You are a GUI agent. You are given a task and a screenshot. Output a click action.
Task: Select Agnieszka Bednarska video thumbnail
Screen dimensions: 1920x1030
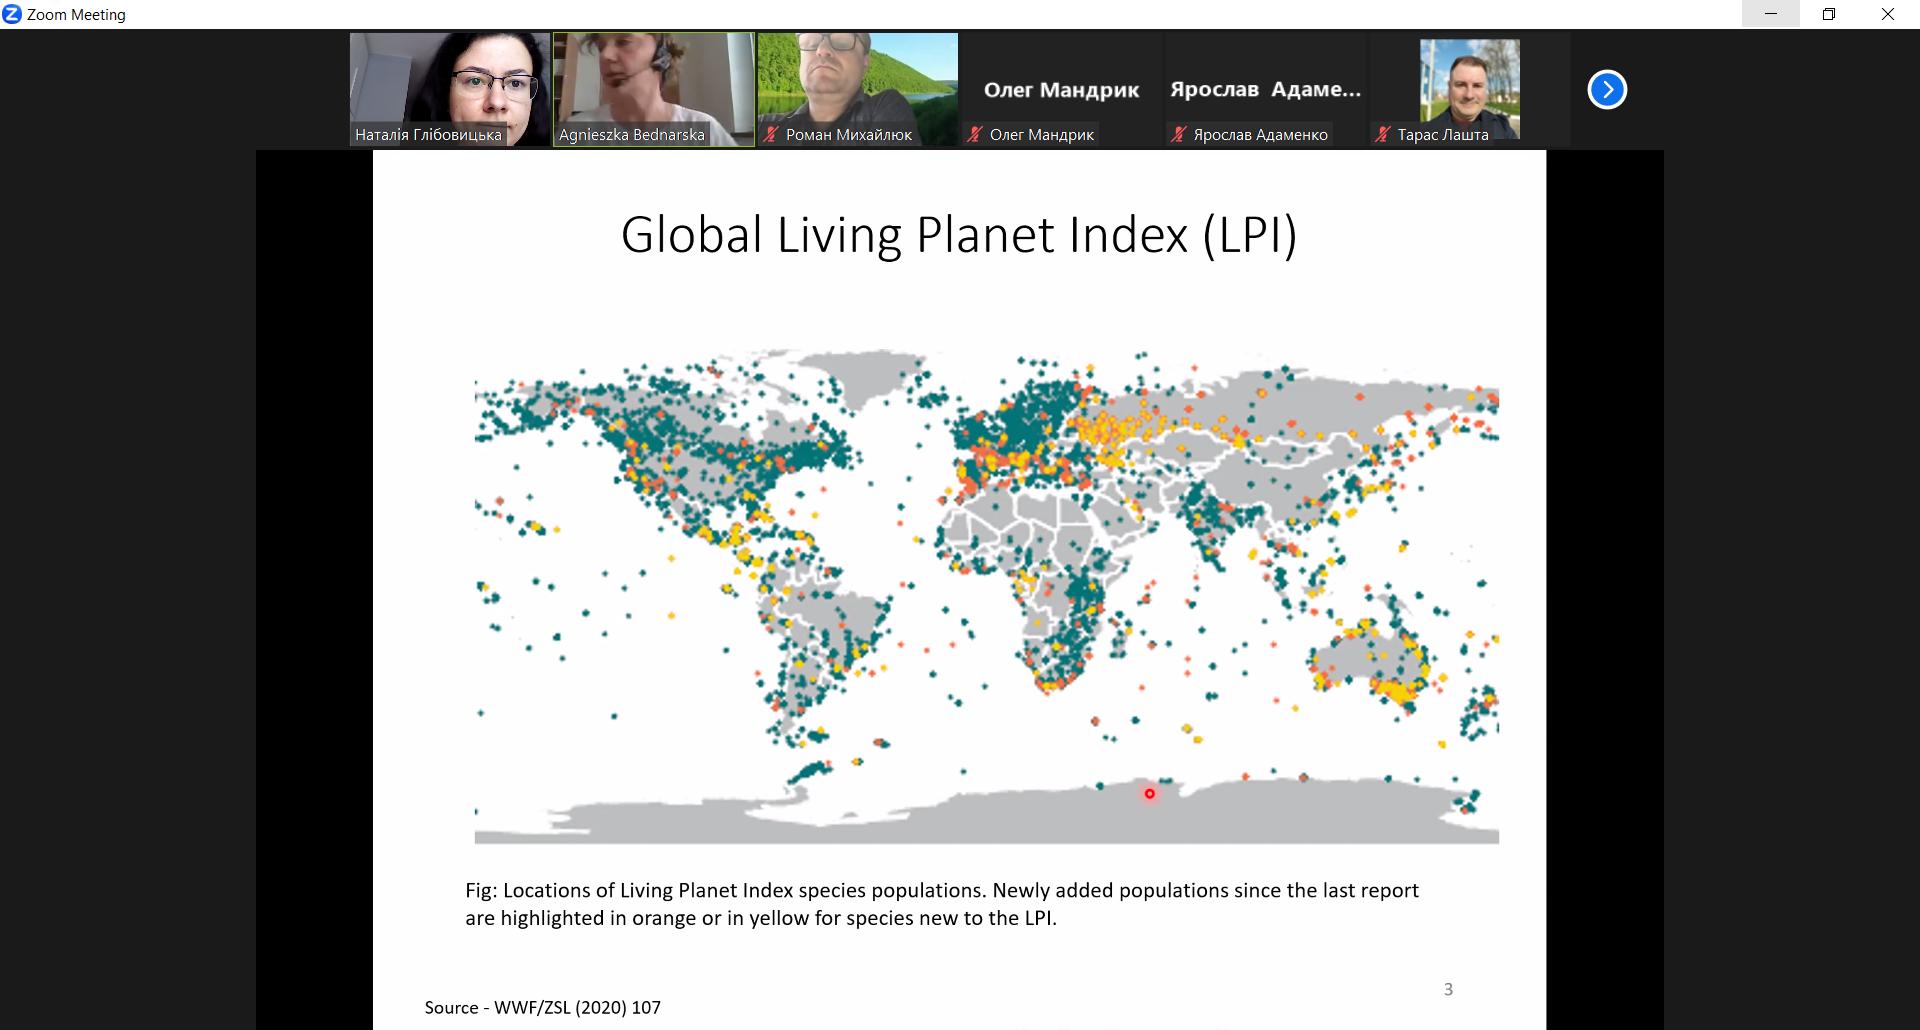654,90
